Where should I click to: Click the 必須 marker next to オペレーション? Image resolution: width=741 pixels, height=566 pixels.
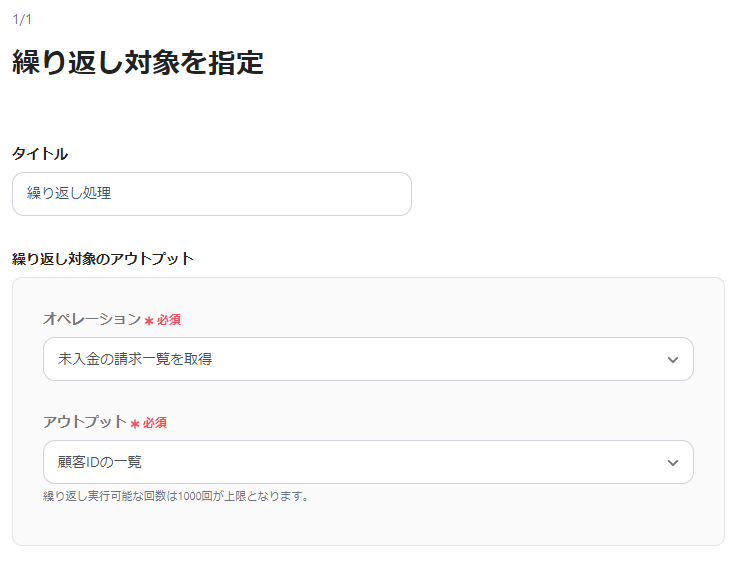coord(169,320)
